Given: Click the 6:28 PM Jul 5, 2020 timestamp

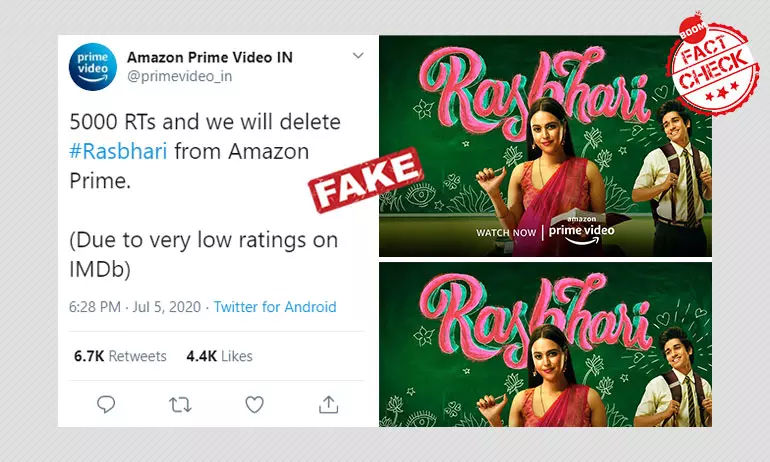Looking at the screenshot, I should [135, 307].
